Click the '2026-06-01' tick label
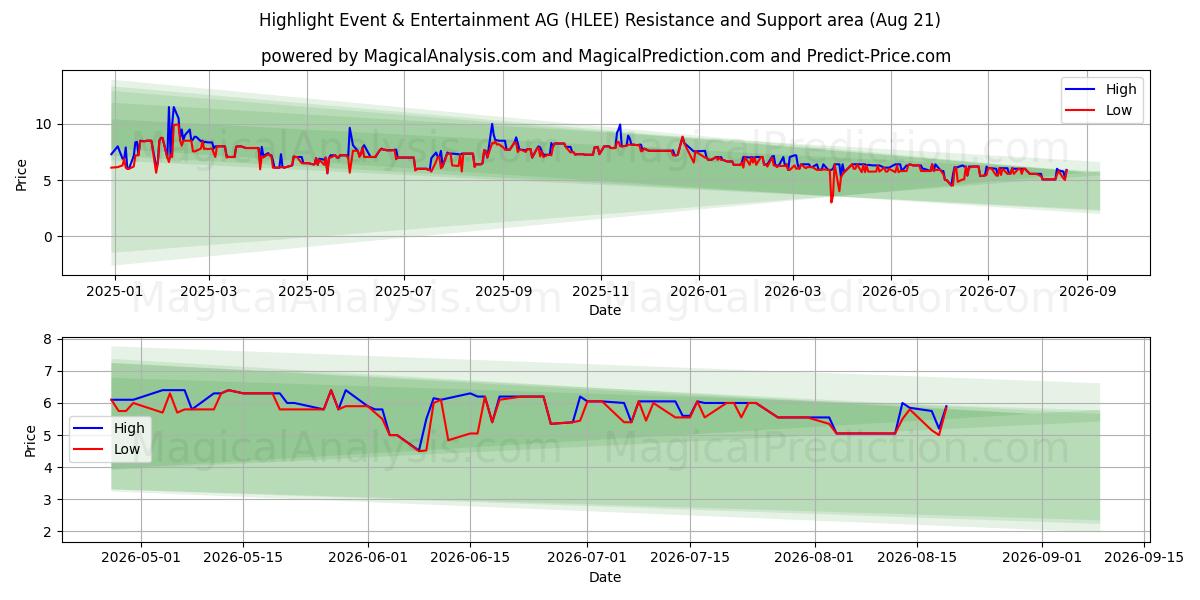This screenshot has width=1200, height=600. [x=368, y=557]
